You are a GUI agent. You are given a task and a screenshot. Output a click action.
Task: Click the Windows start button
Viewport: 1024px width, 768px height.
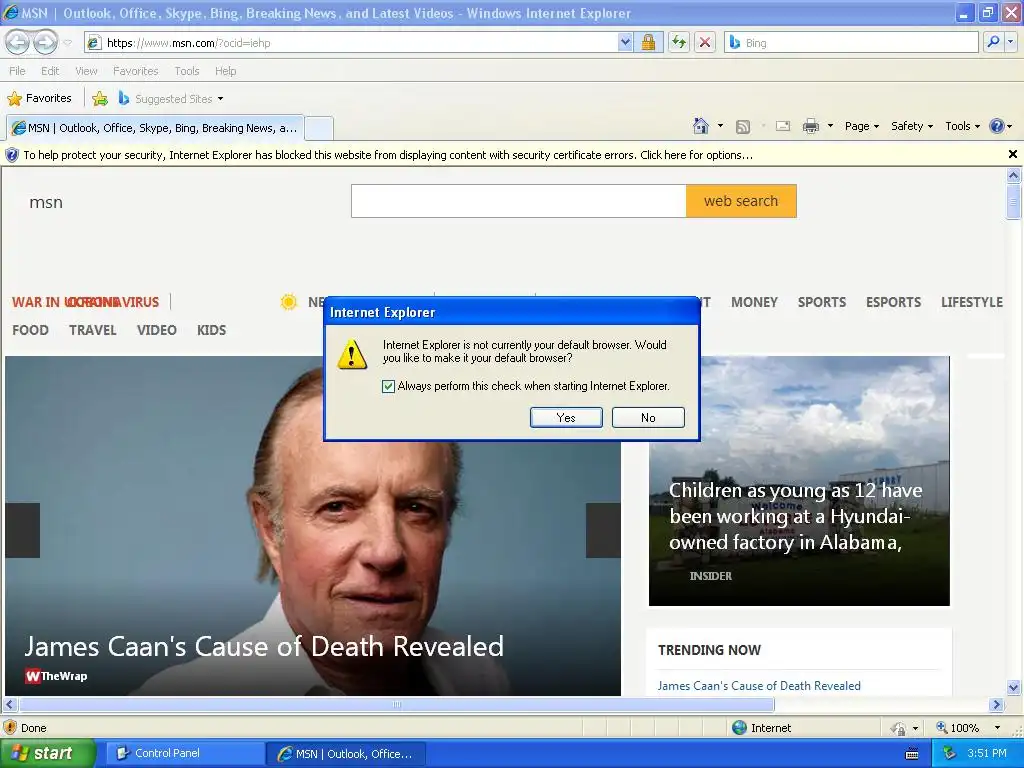[47, 754]
